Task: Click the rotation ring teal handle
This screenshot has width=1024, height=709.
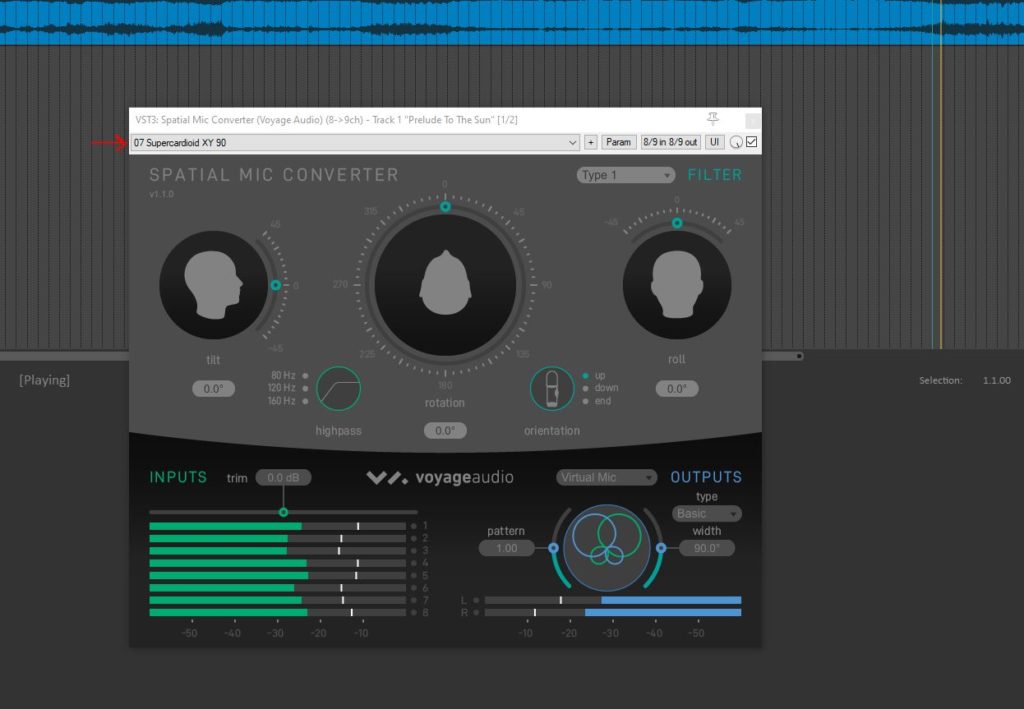Action: point(445,207)
